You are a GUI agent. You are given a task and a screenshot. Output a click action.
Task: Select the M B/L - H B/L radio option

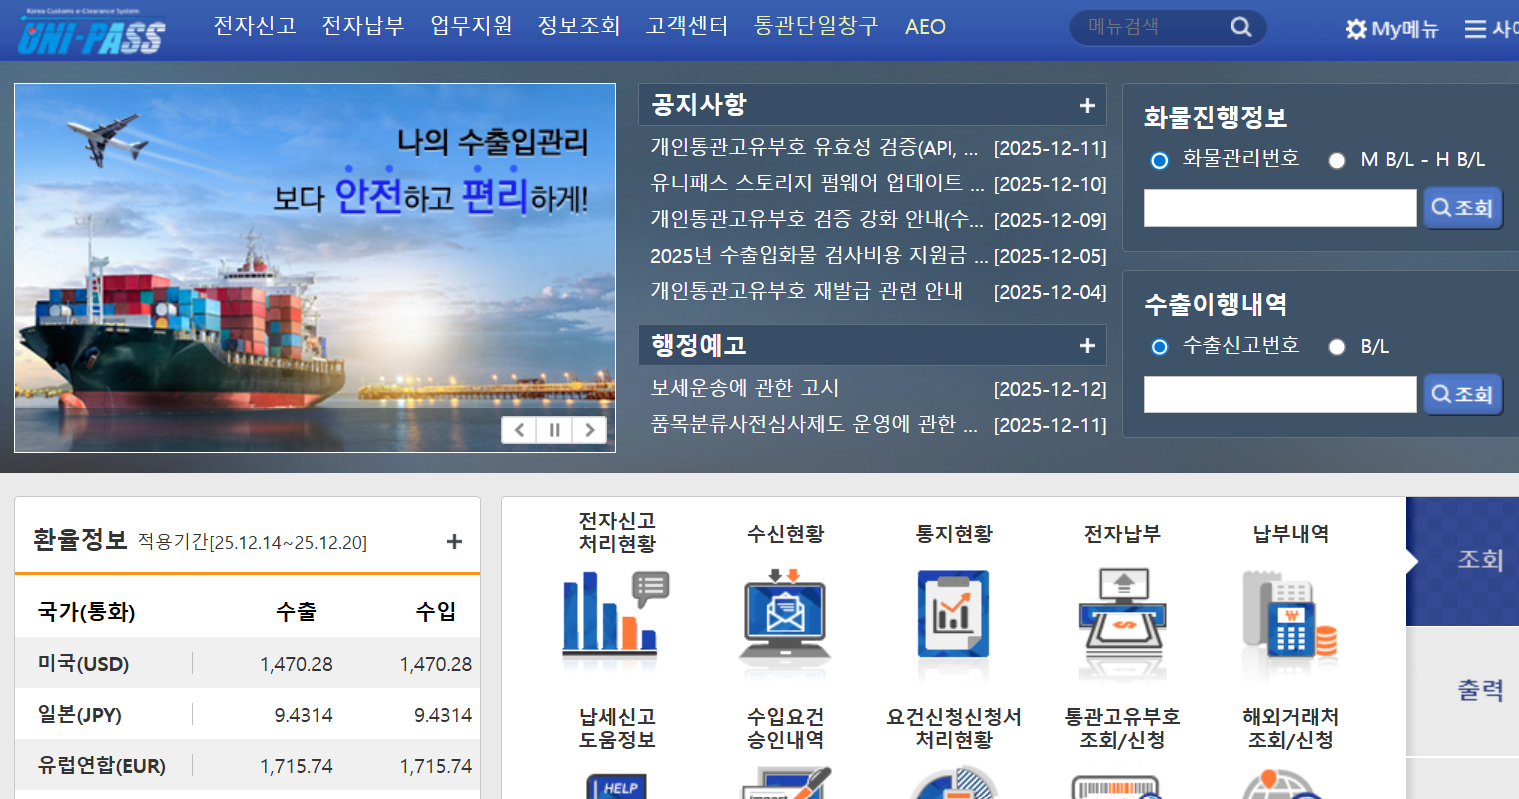click(x=1337, y=160)
